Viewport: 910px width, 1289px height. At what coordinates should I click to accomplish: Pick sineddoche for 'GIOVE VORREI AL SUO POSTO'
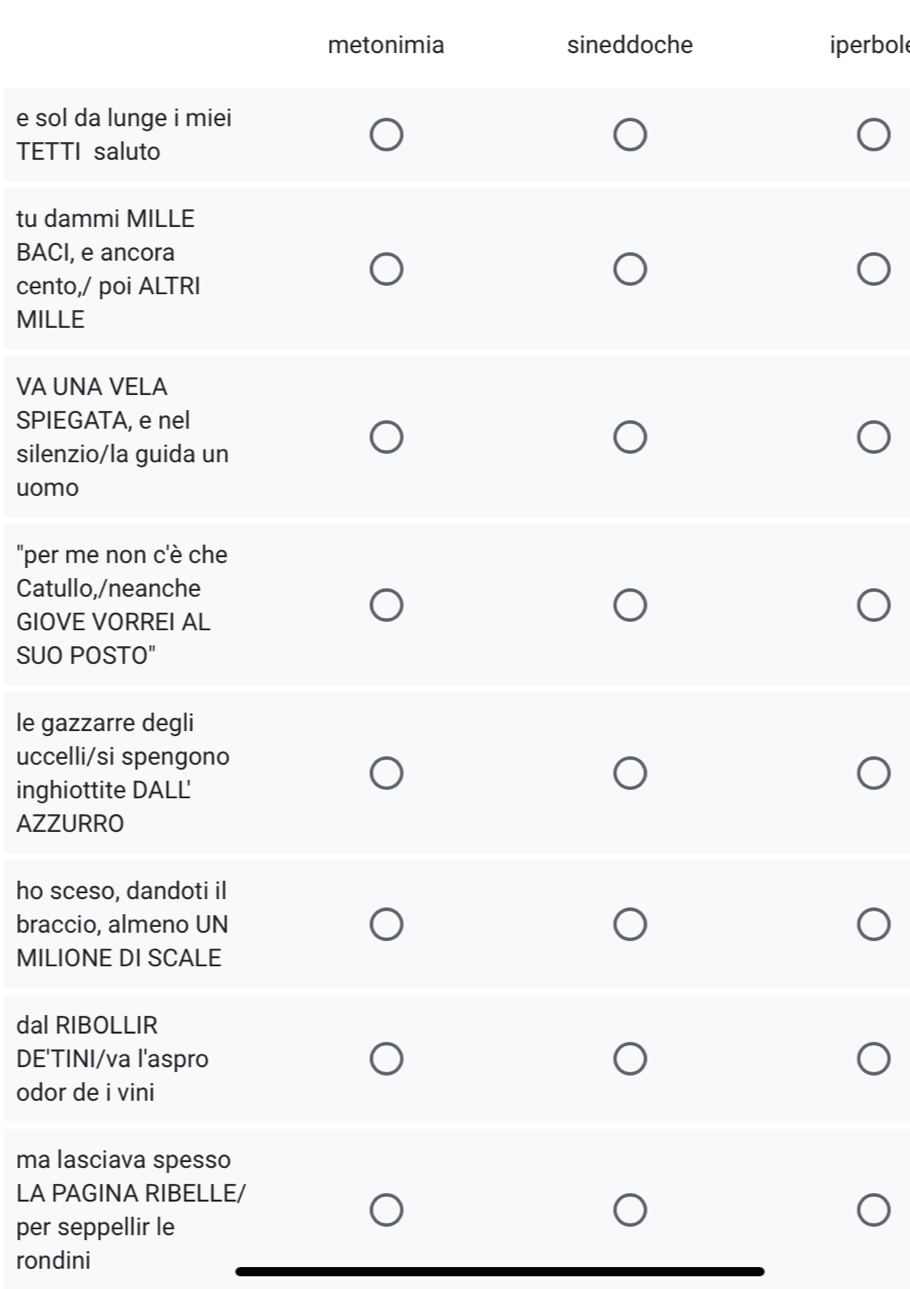(630, 605)
